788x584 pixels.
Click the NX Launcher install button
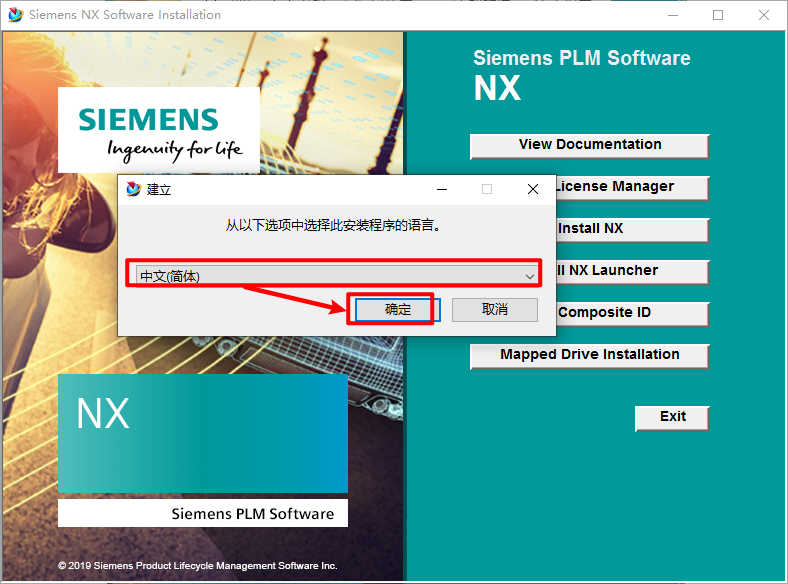click(x=632, y=271)
